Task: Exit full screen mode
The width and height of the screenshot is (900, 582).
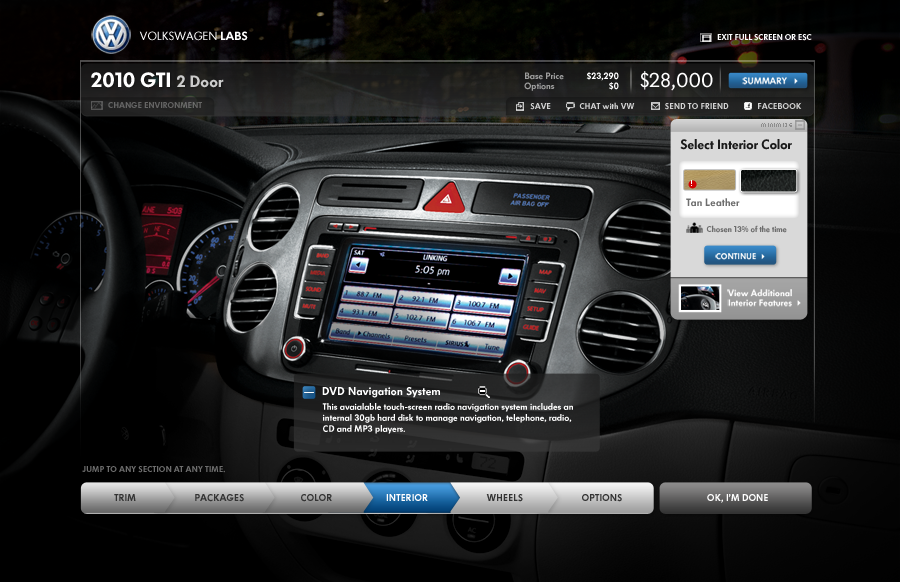Action: (756, 37)
